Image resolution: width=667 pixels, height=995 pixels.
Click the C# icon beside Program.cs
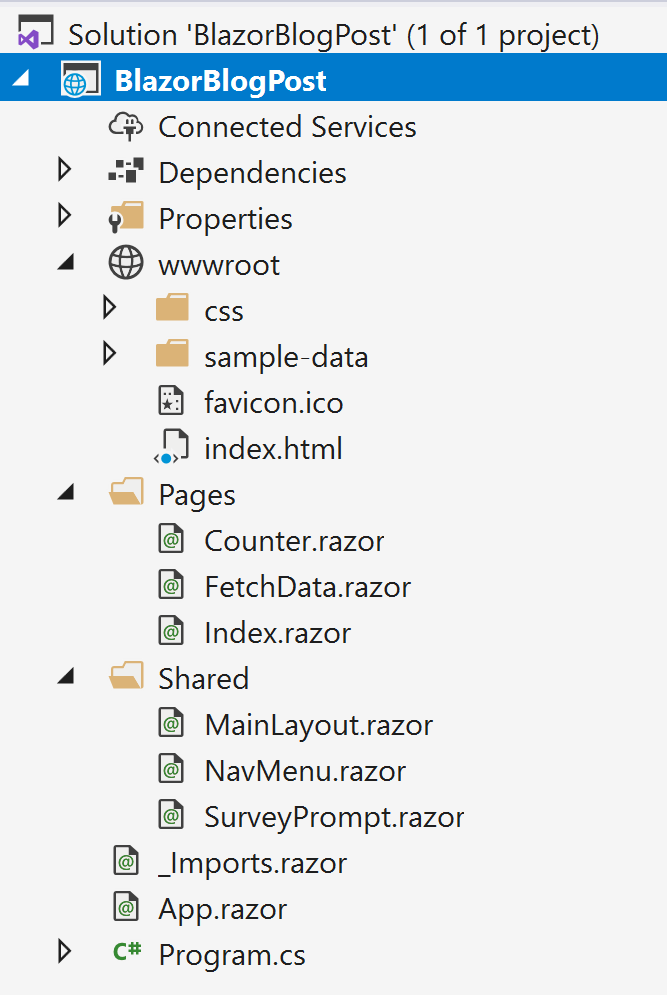click(x=126, y=951)
